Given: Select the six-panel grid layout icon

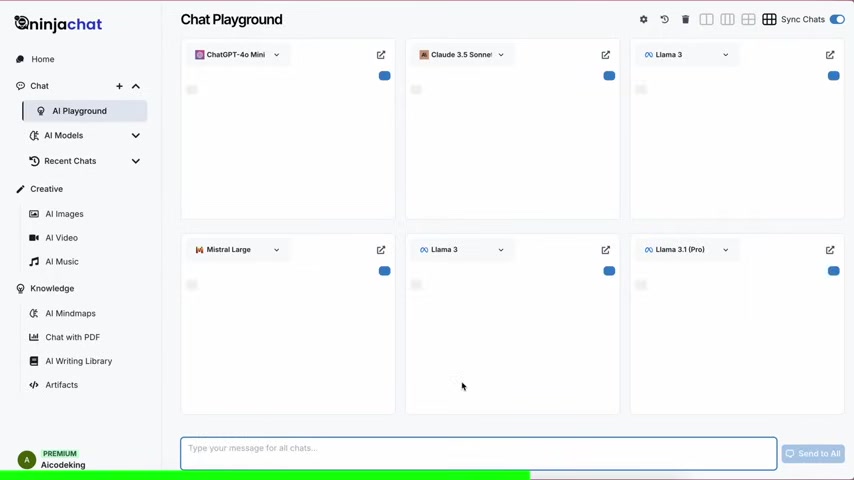Looking at the screenshot, I should (769, 20).
